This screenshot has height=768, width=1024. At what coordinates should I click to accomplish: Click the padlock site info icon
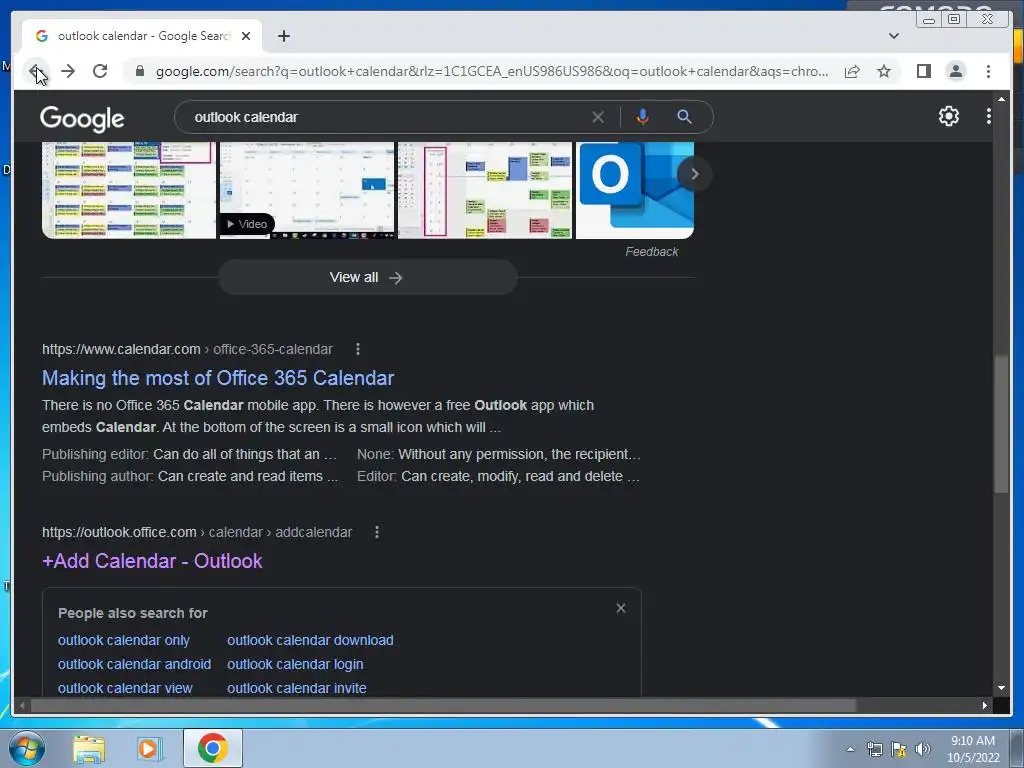pos(139,71)
